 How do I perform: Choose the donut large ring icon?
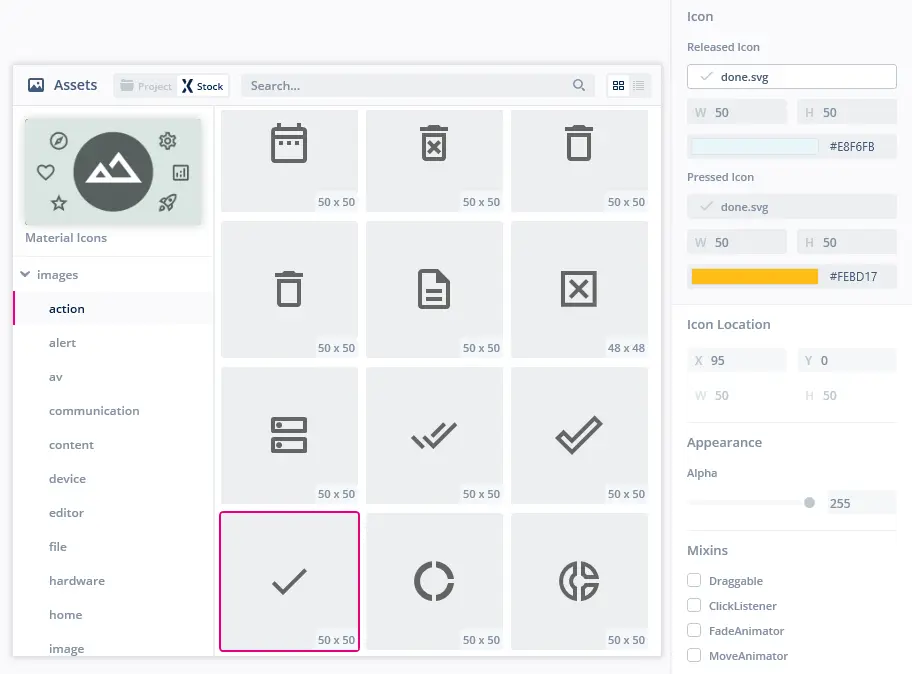pyautogui.click(x=434, y=581)
